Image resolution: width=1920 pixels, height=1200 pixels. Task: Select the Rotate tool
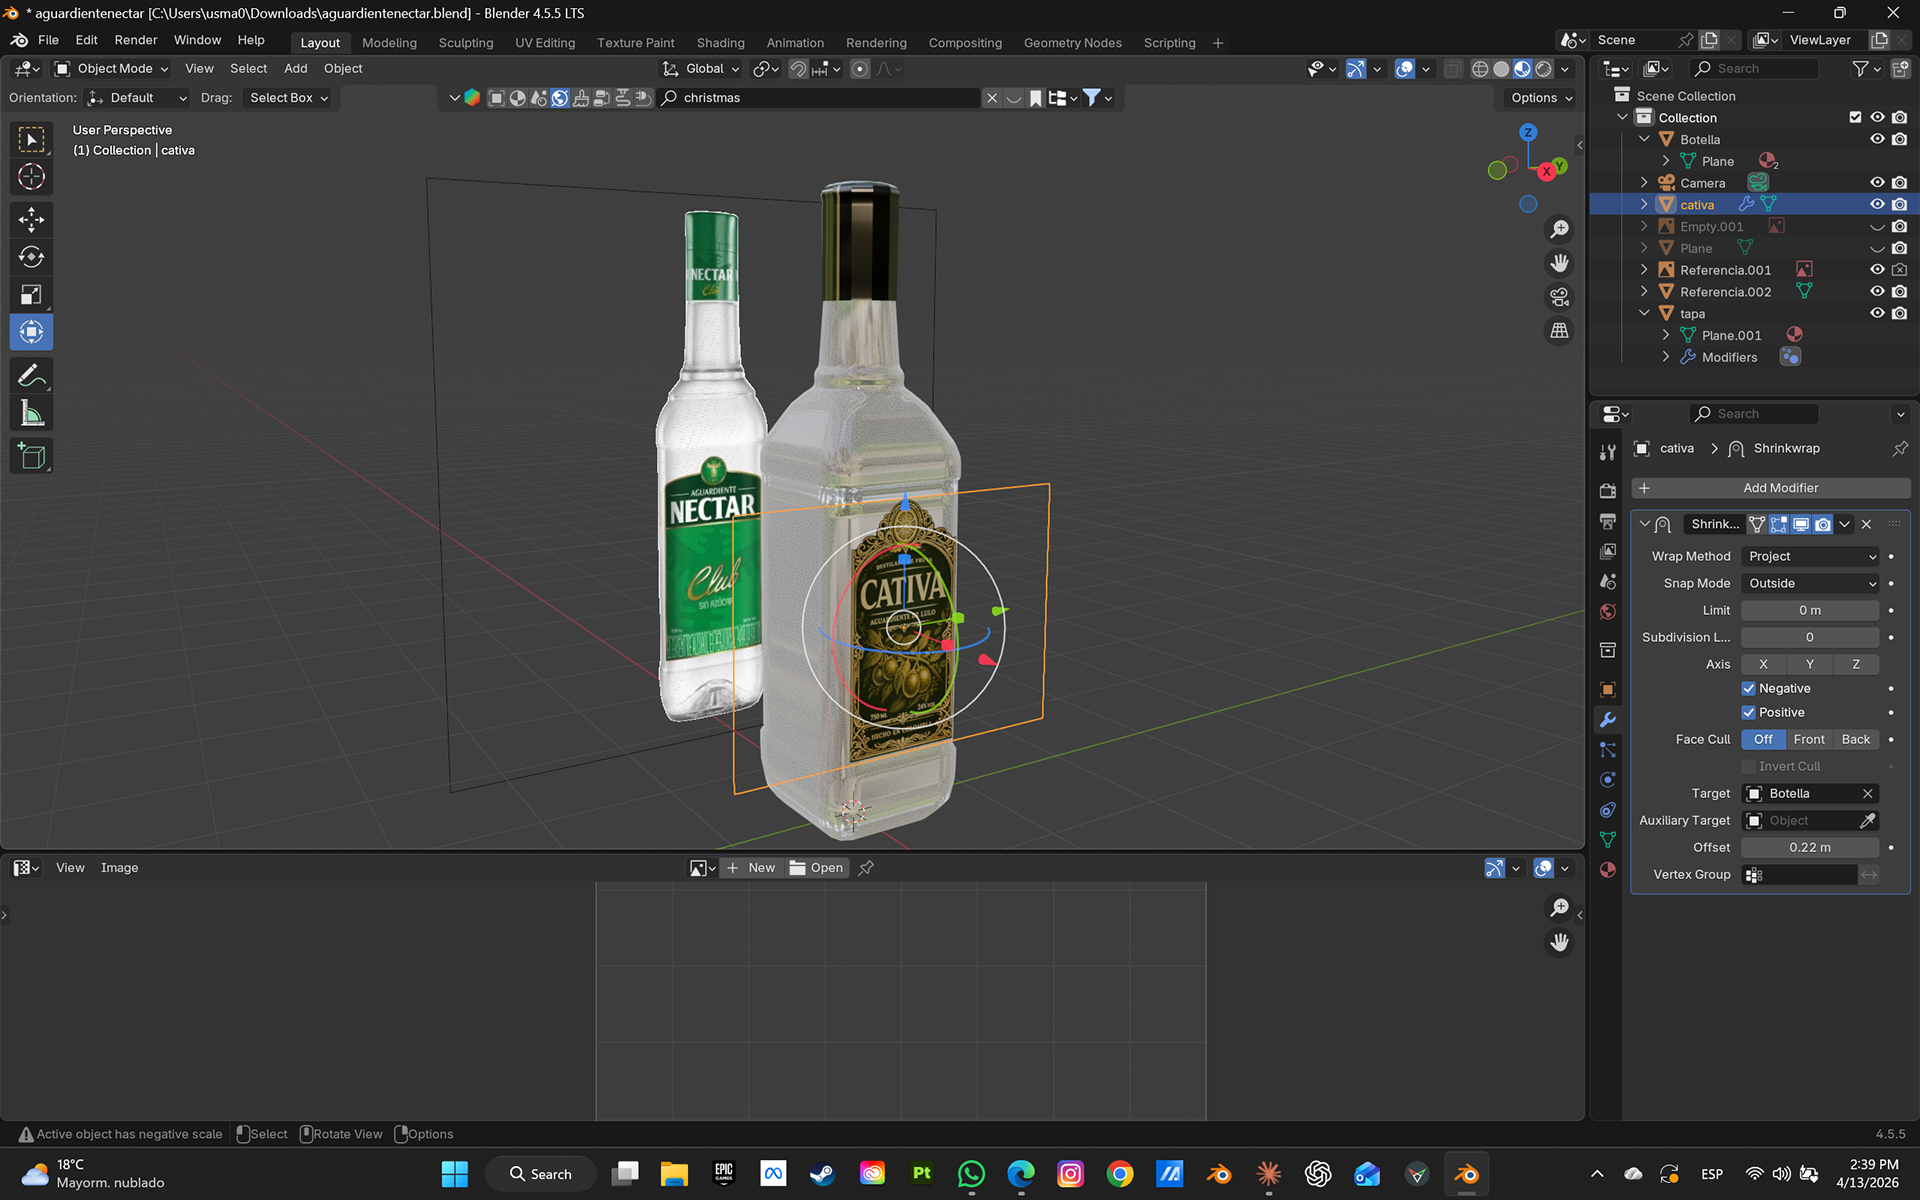click(31, 257)
